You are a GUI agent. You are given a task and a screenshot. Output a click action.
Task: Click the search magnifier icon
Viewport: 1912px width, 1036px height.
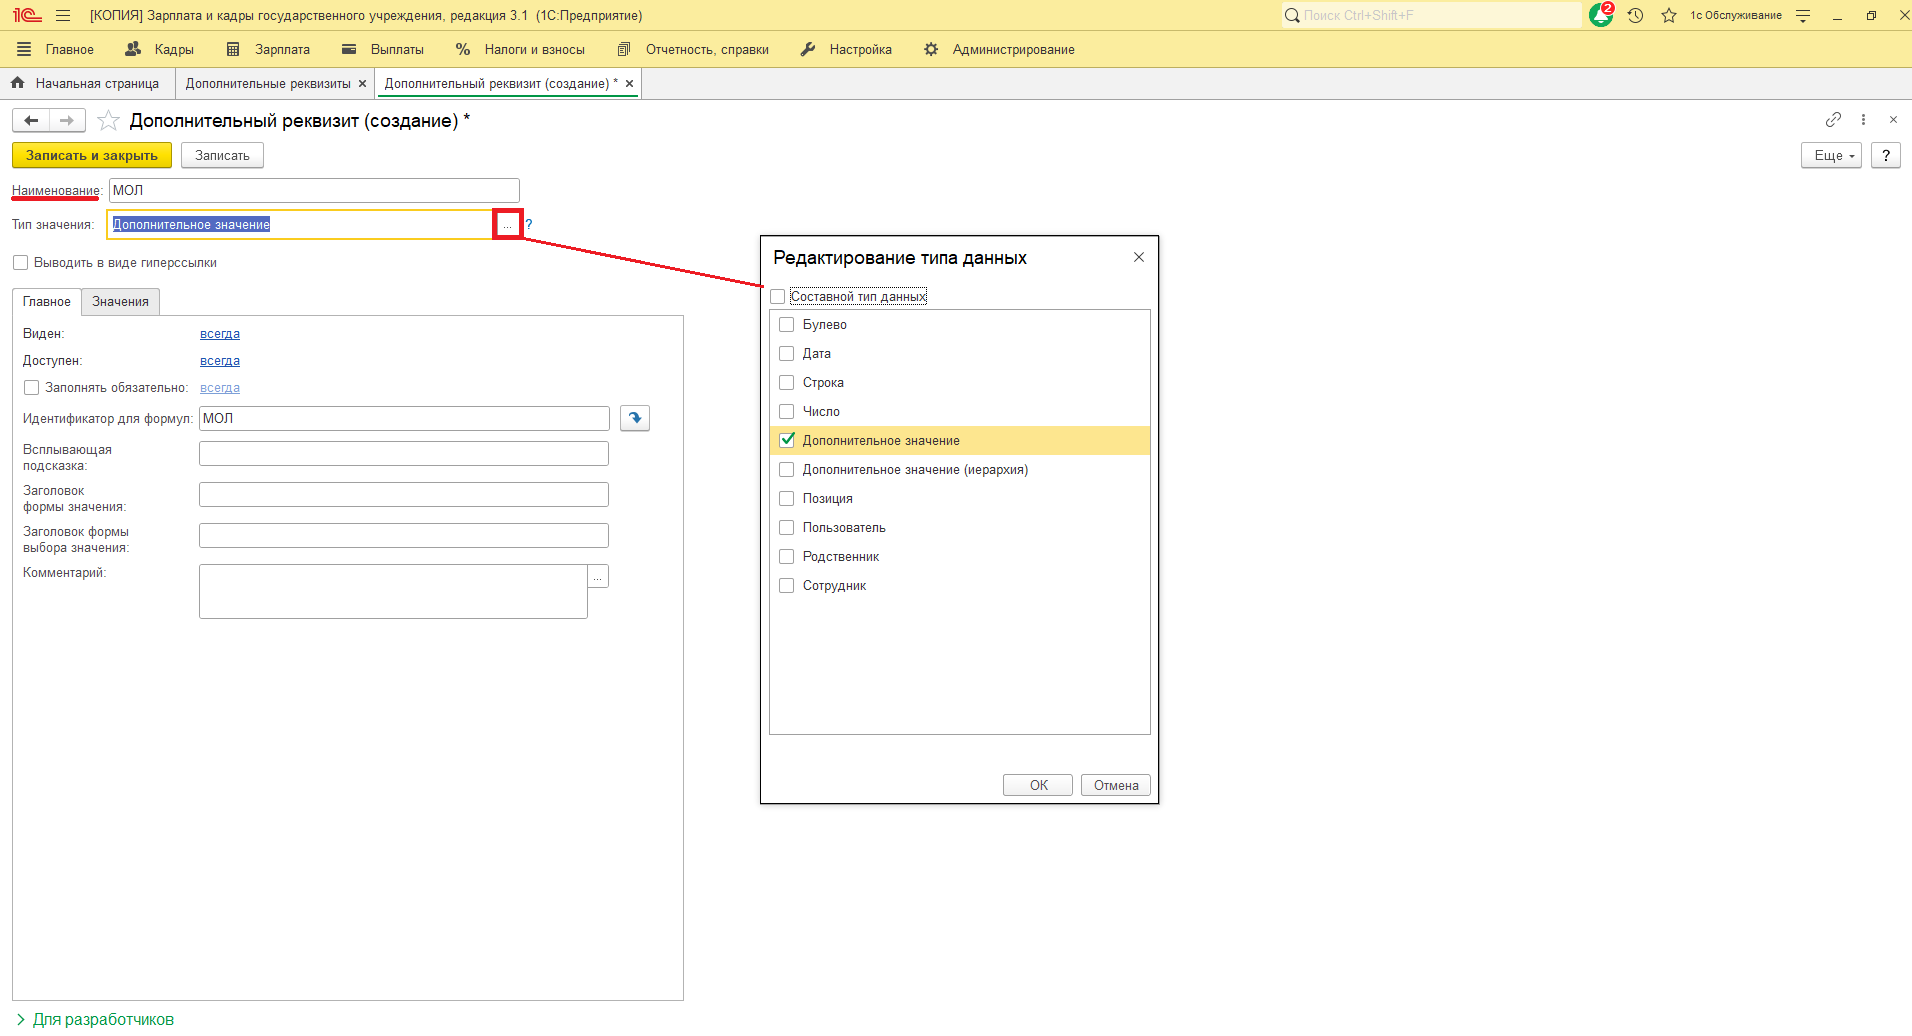tap(1292, 15)
